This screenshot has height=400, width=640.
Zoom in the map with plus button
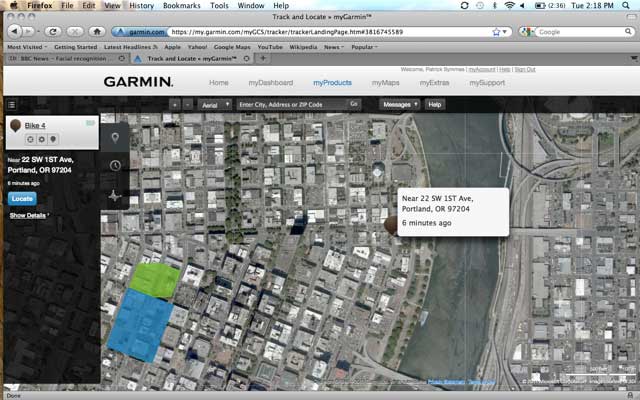point(175,104)
